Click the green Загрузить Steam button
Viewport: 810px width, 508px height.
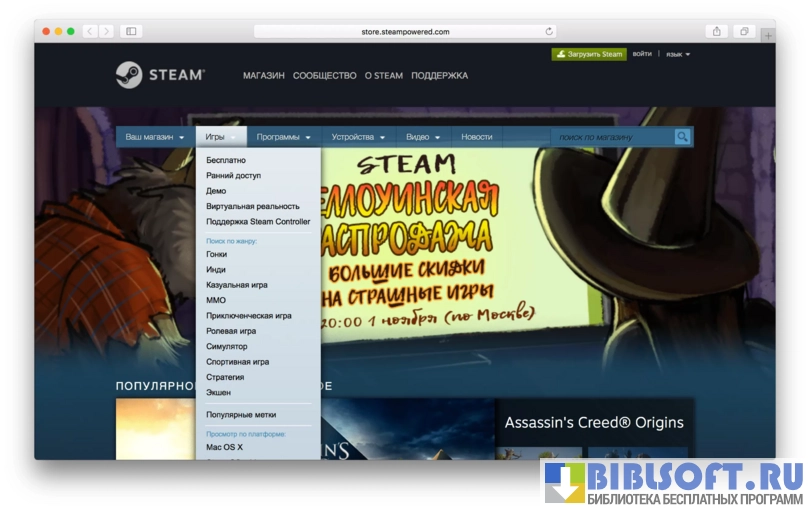(589, 54)
